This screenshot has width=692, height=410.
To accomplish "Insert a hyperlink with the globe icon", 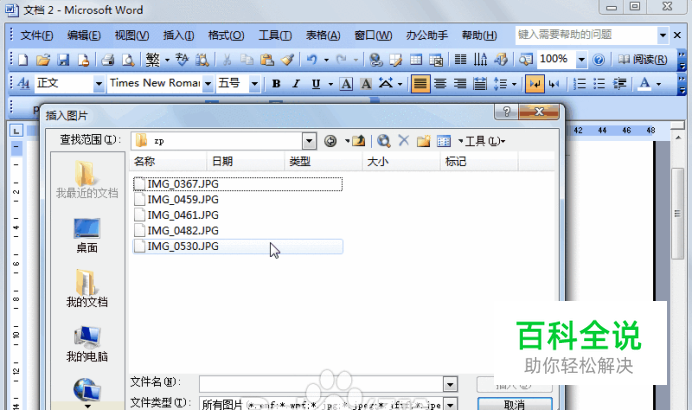I will click(376, 60).
